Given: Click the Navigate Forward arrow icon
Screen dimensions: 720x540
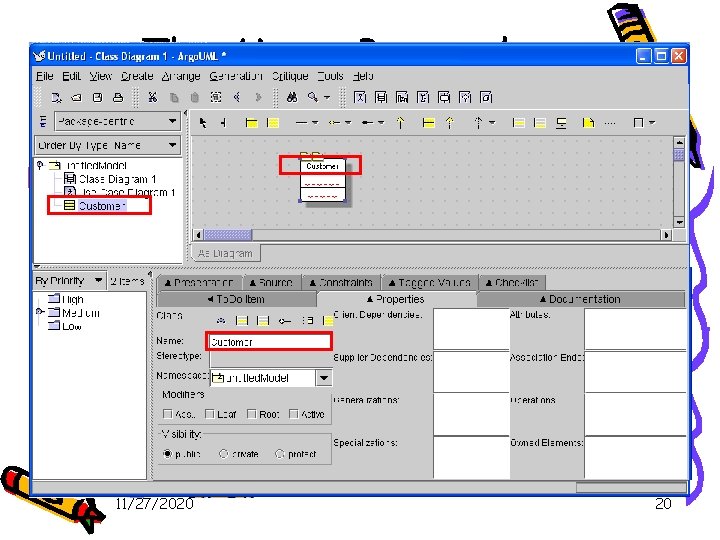Looking at the screenshot, I should pyautogui.click(x=258, y=97).
